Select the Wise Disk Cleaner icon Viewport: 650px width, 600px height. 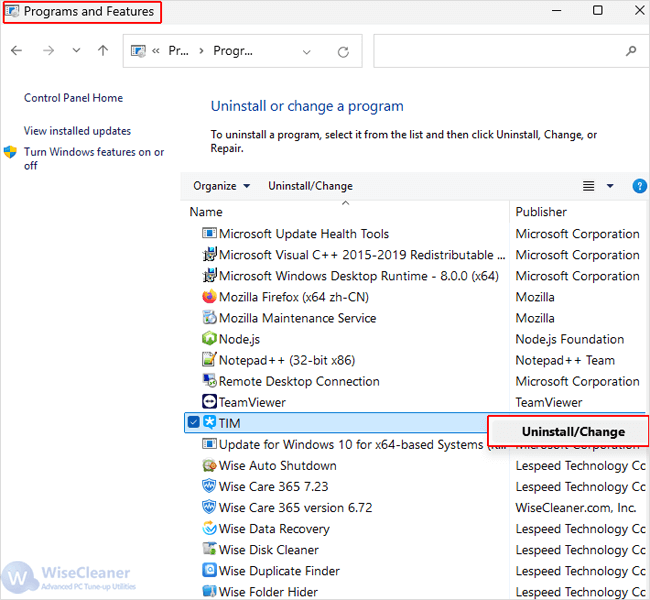209,549
